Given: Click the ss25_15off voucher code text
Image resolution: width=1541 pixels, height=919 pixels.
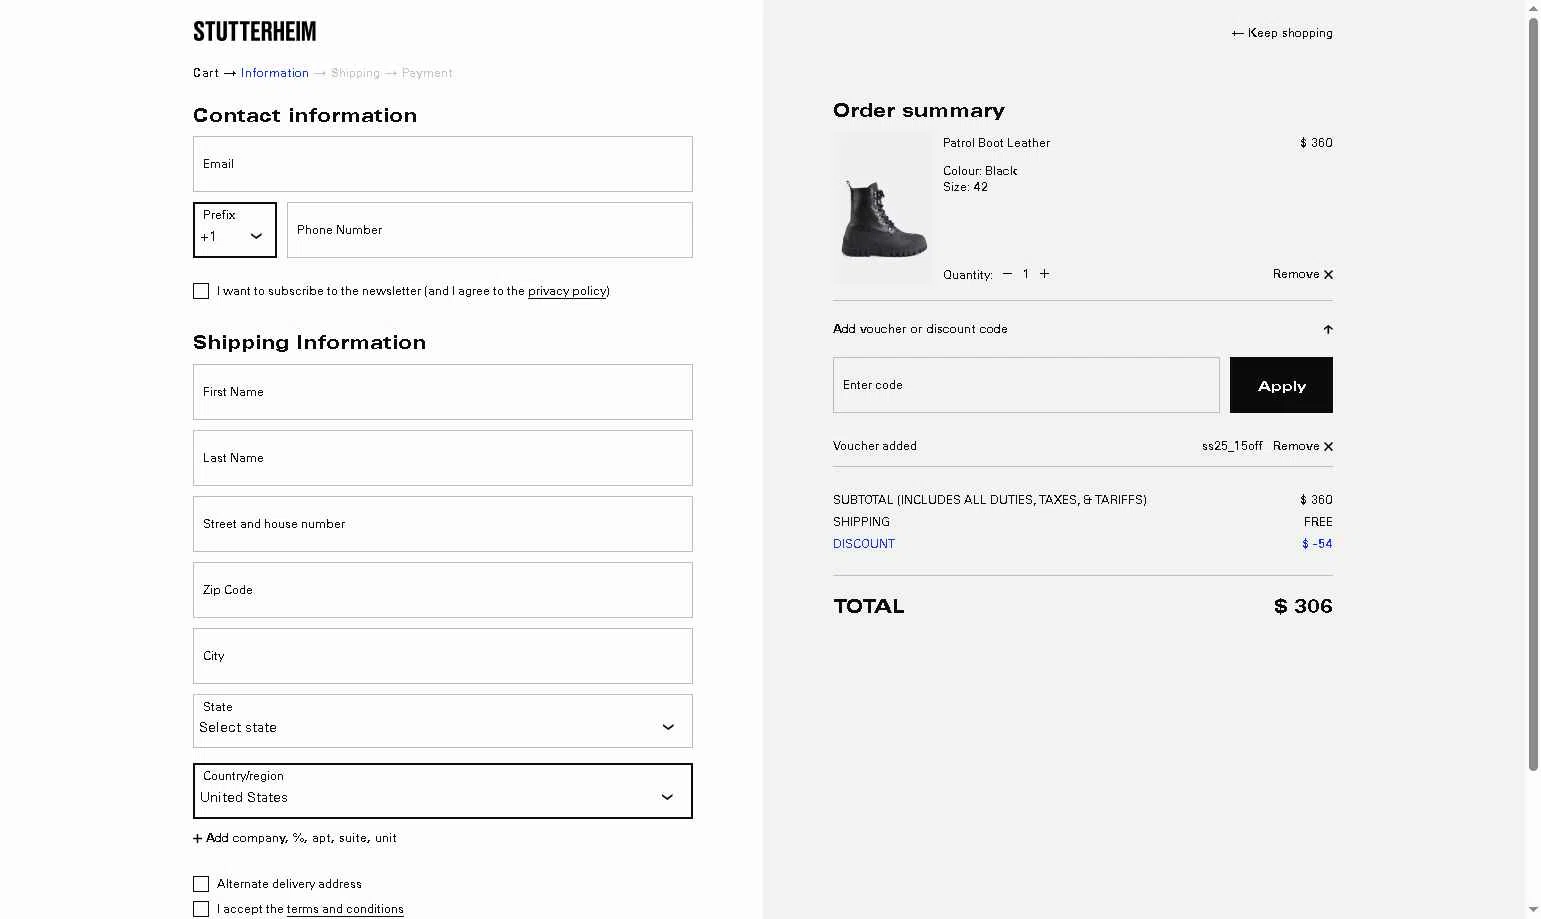Looking at the screenshot, I should (x=1232, y=446).
